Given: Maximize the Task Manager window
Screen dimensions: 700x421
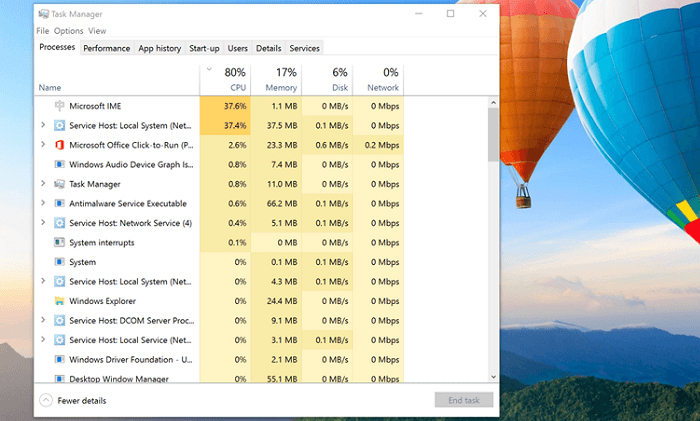Looking at the screenshot, I should click(450, 14).
